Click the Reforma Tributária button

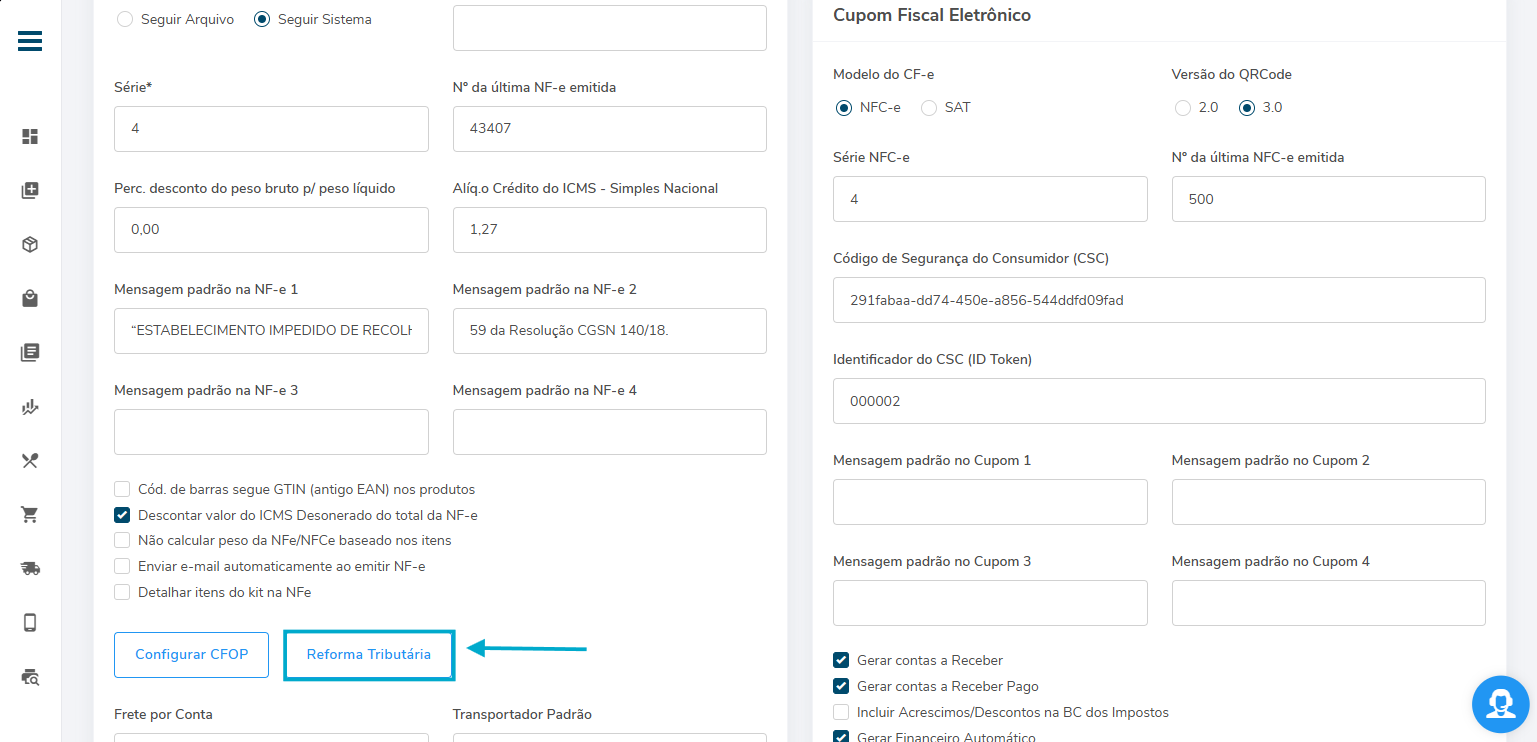tap(369, 655)
